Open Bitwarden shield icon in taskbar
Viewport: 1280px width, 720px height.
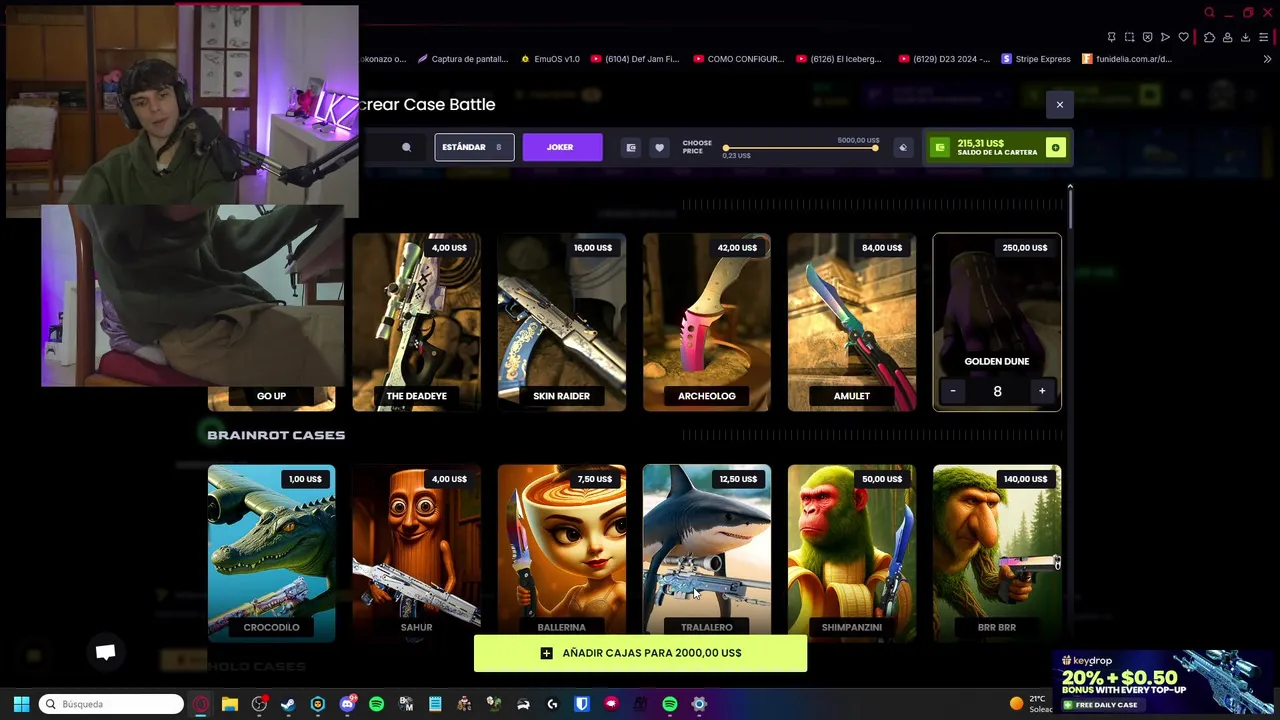(x=581, y=704)
